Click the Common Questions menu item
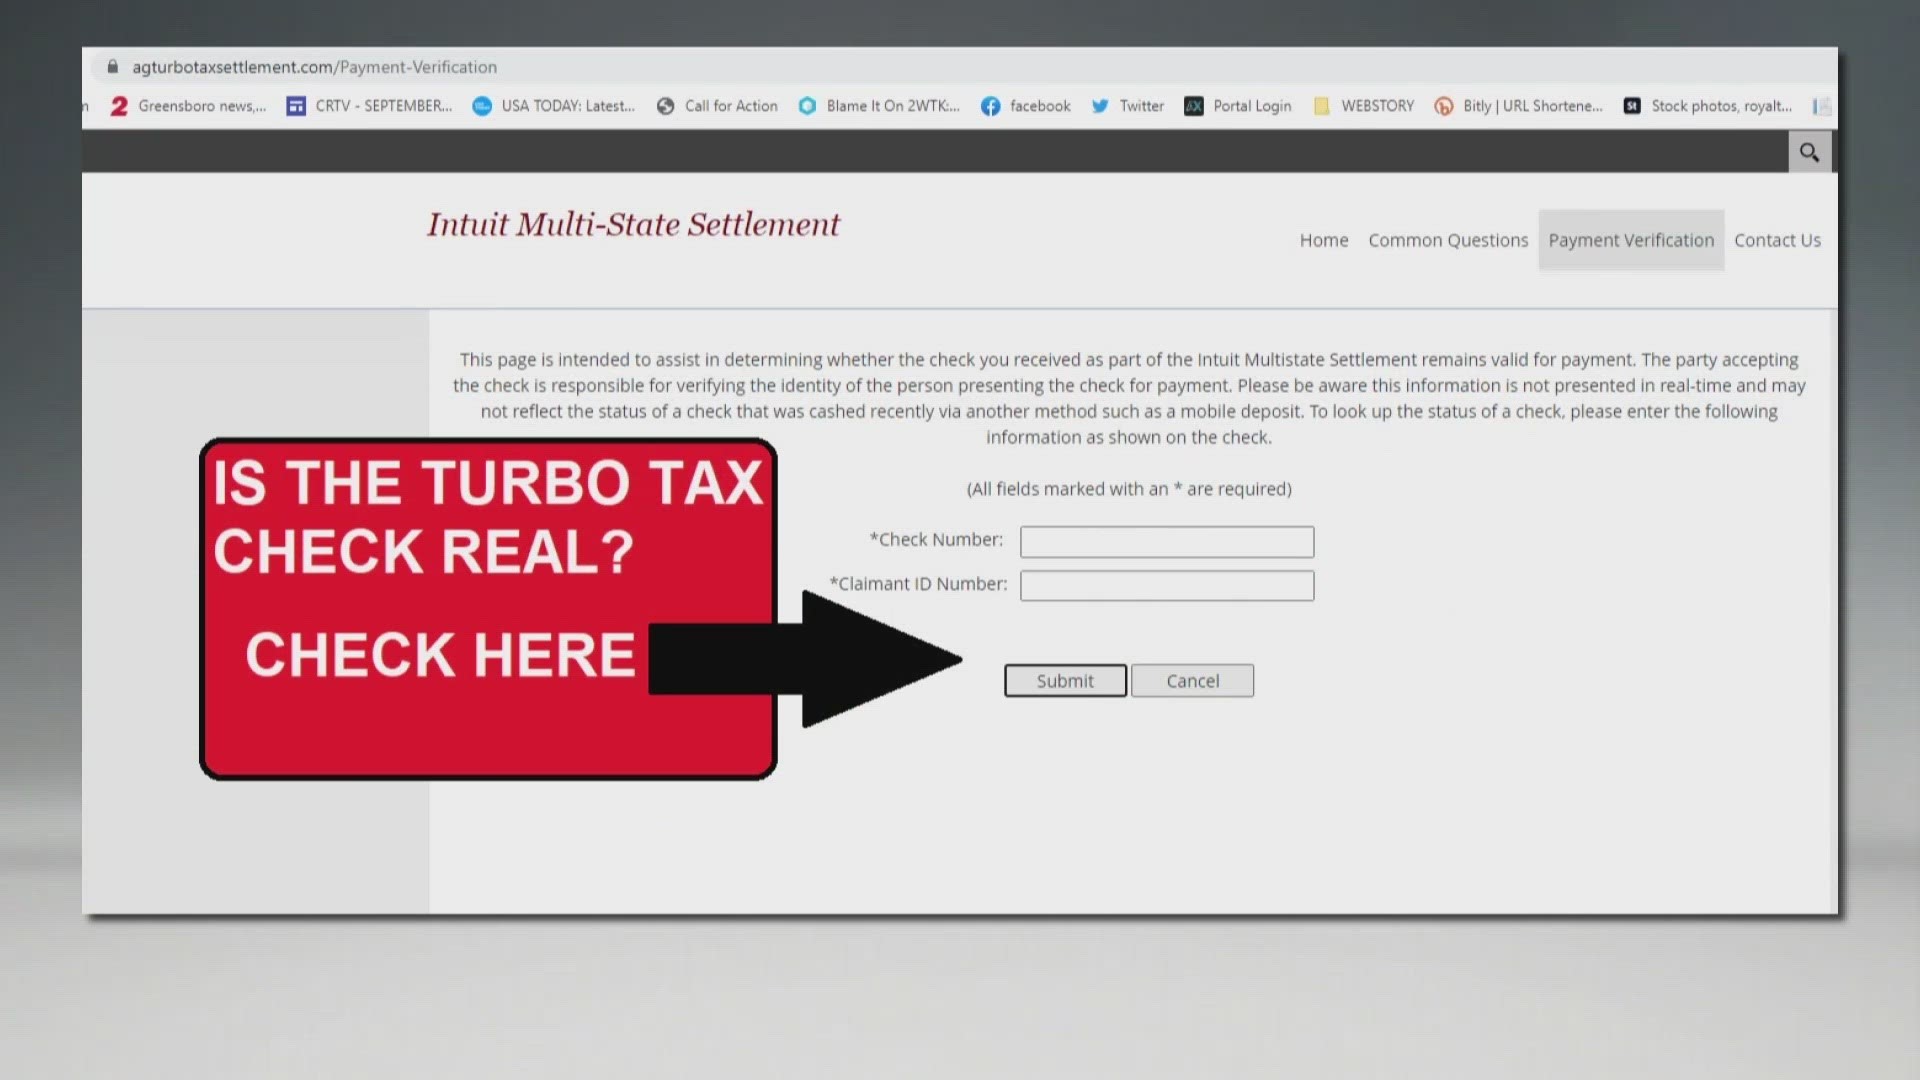Image resolution: width=1920 pixels, height=1080 pixels. coord(1448,240)
